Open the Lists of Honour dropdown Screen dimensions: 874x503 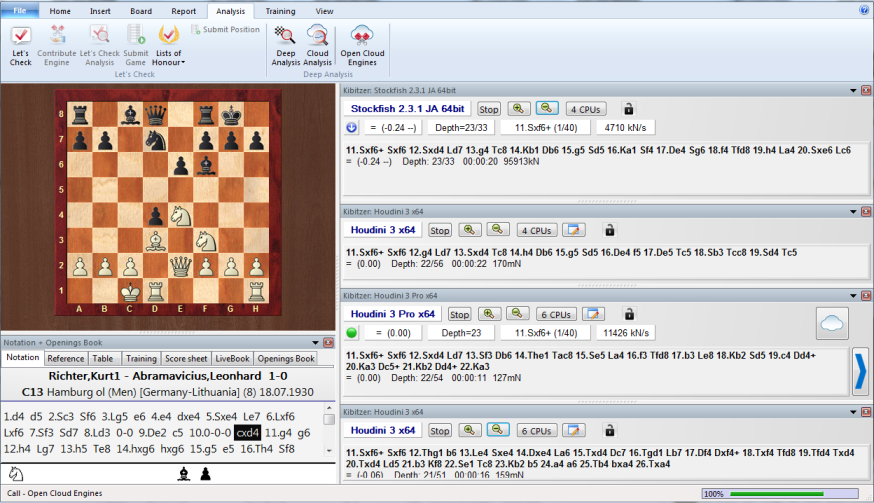[x=168, y=46]
